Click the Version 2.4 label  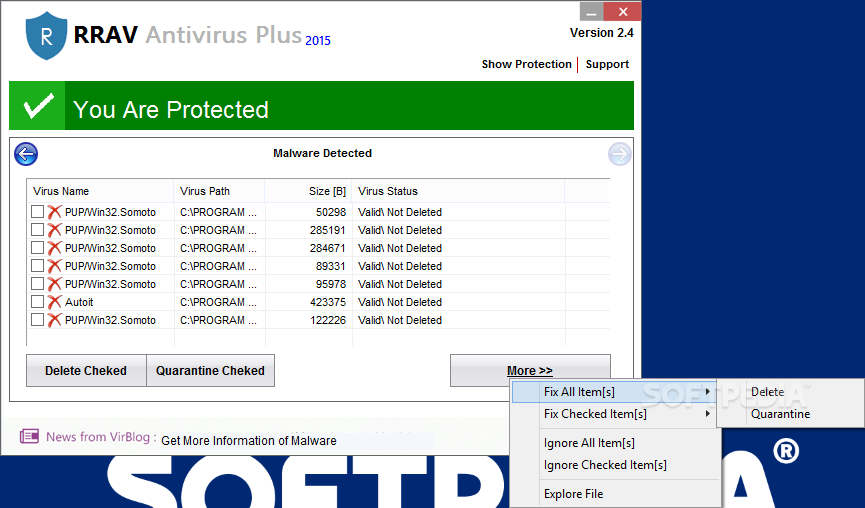pyautogui.click(x=602, y=33)
